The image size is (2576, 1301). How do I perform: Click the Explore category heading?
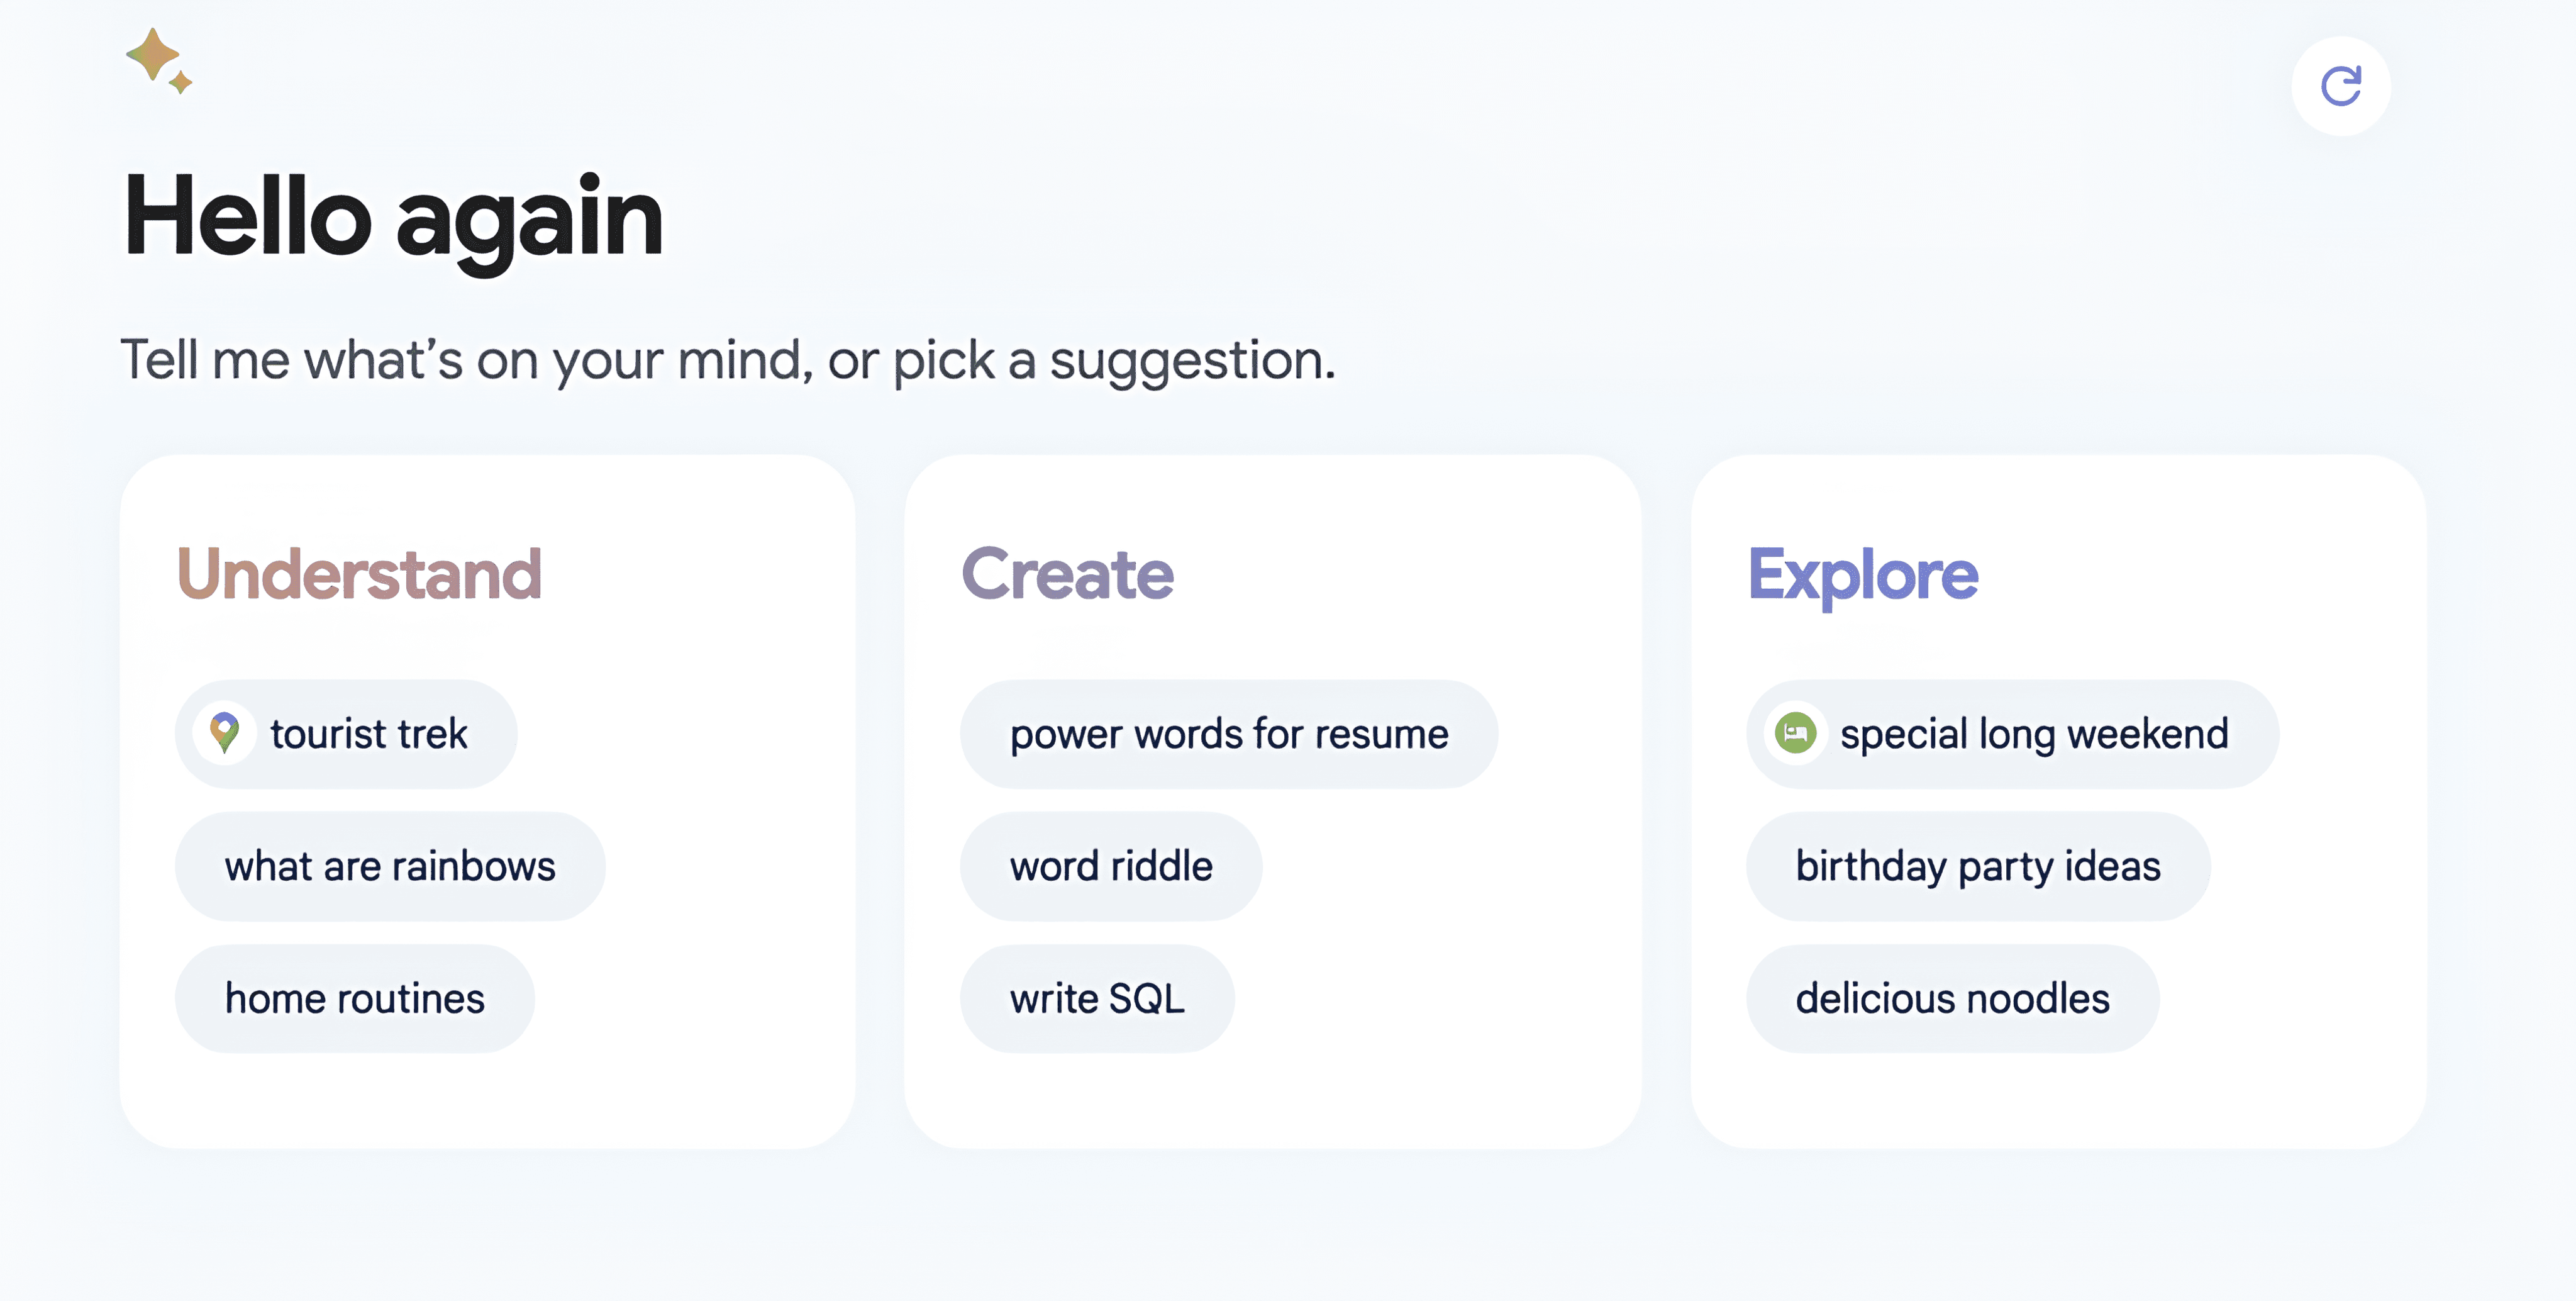pyautogui.click(x=1862, y=574)
